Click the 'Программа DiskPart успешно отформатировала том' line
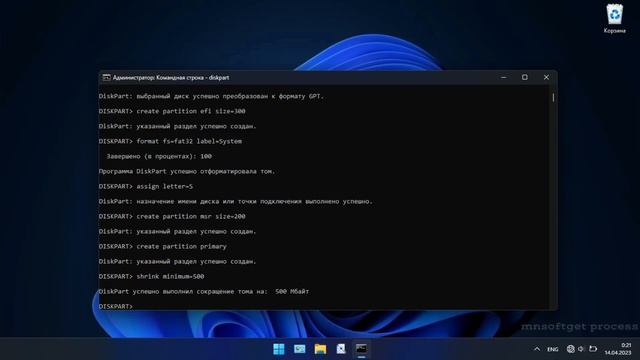This screenshot has height=360, width=640. coord(187,171)
